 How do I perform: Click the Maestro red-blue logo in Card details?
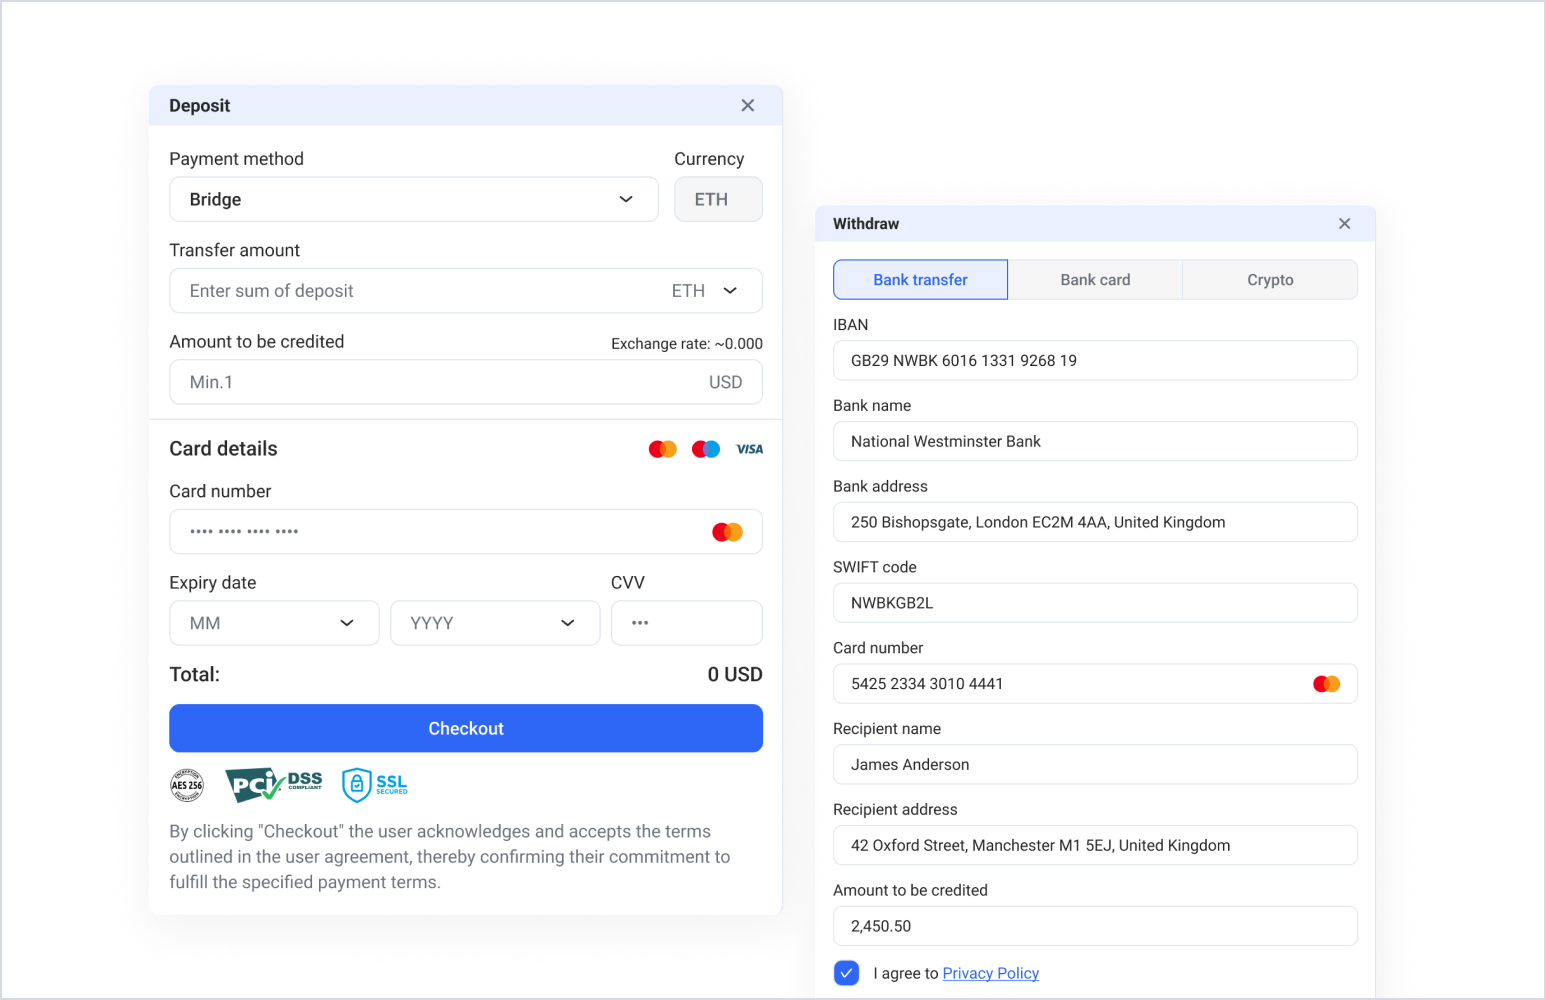(706, 449)
